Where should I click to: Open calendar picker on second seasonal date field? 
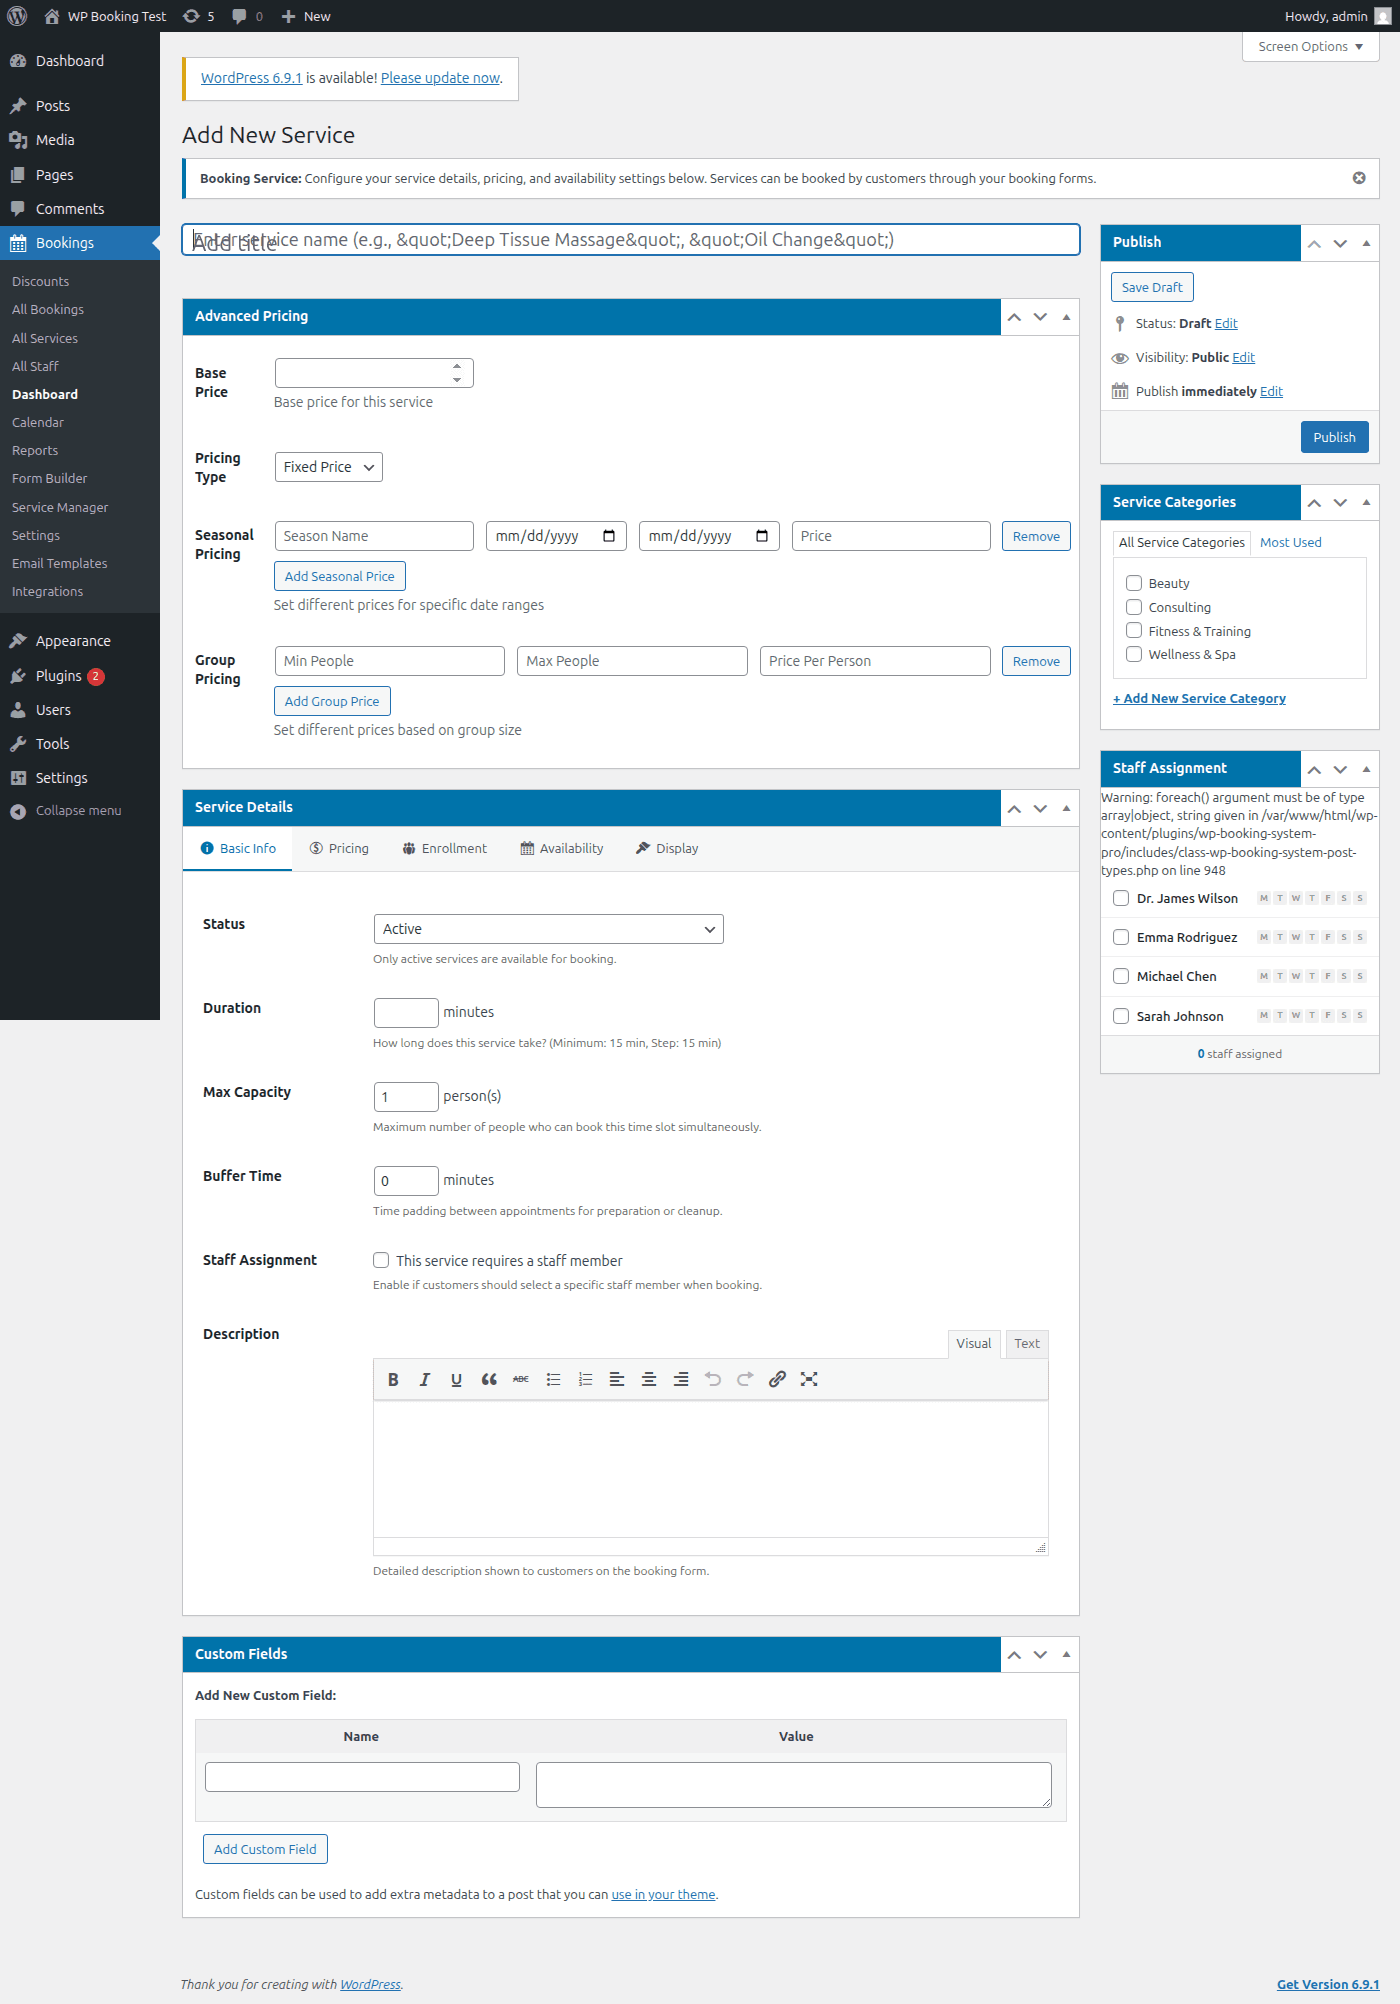tap(762, 536)
